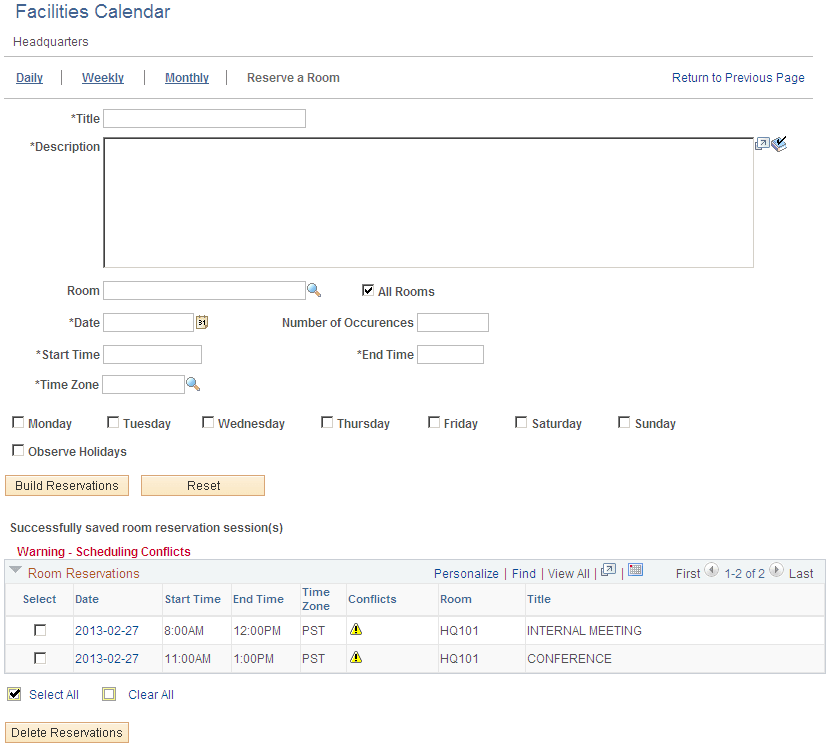
Task: Check the Thursday checkbox
Action: pyautogui.click(x=327, y=422)
